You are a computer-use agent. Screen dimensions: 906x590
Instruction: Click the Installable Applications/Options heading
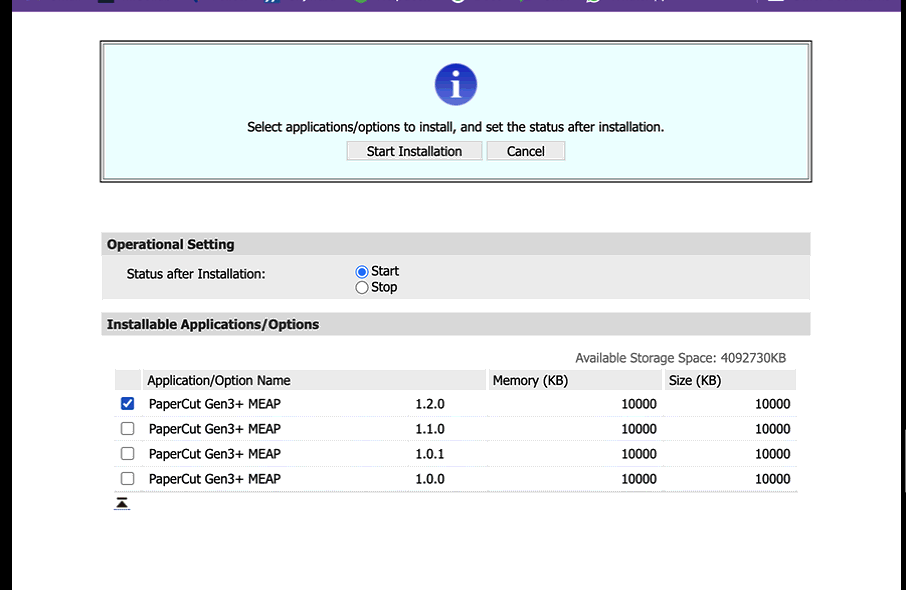[213, 324]
